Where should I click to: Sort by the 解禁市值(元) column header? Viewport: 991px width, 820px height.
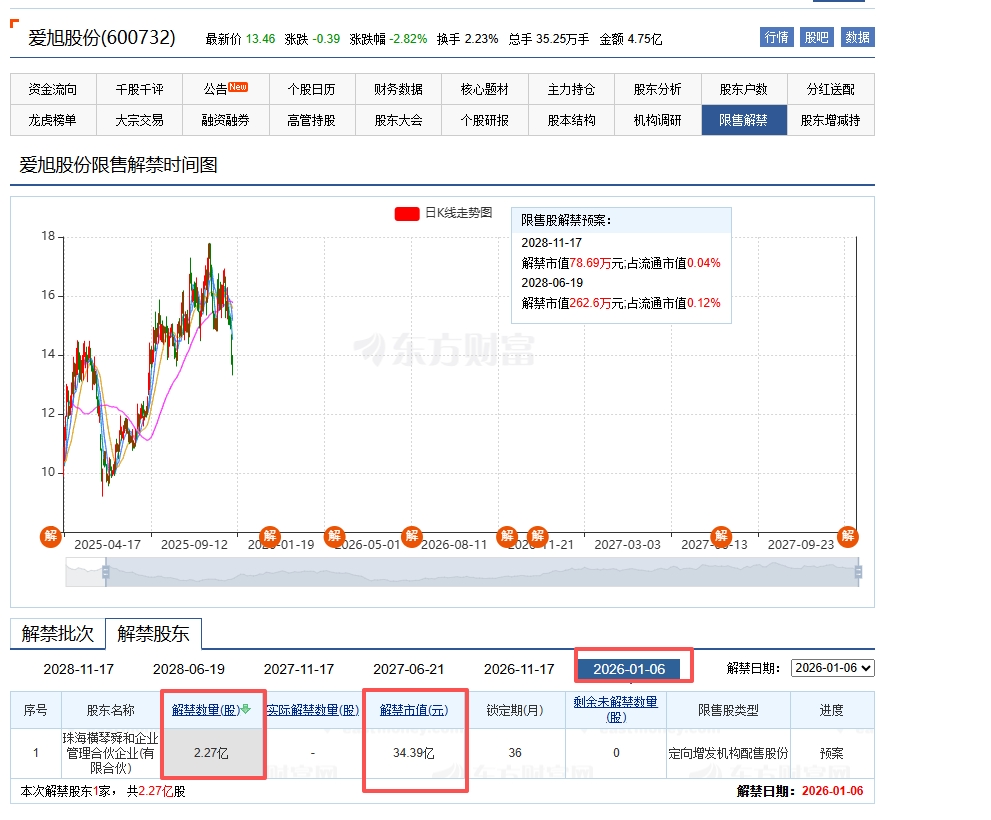click(x=414, y=710)
